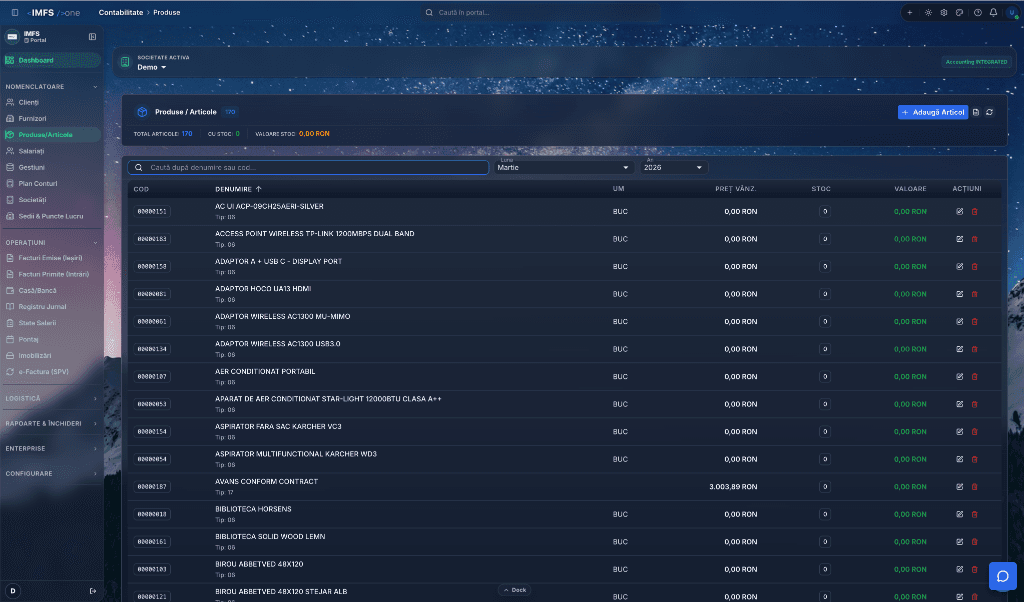Open the year 2026 dropdown
Viewport: 1024px width, 602px height.
tap(673, 167)
